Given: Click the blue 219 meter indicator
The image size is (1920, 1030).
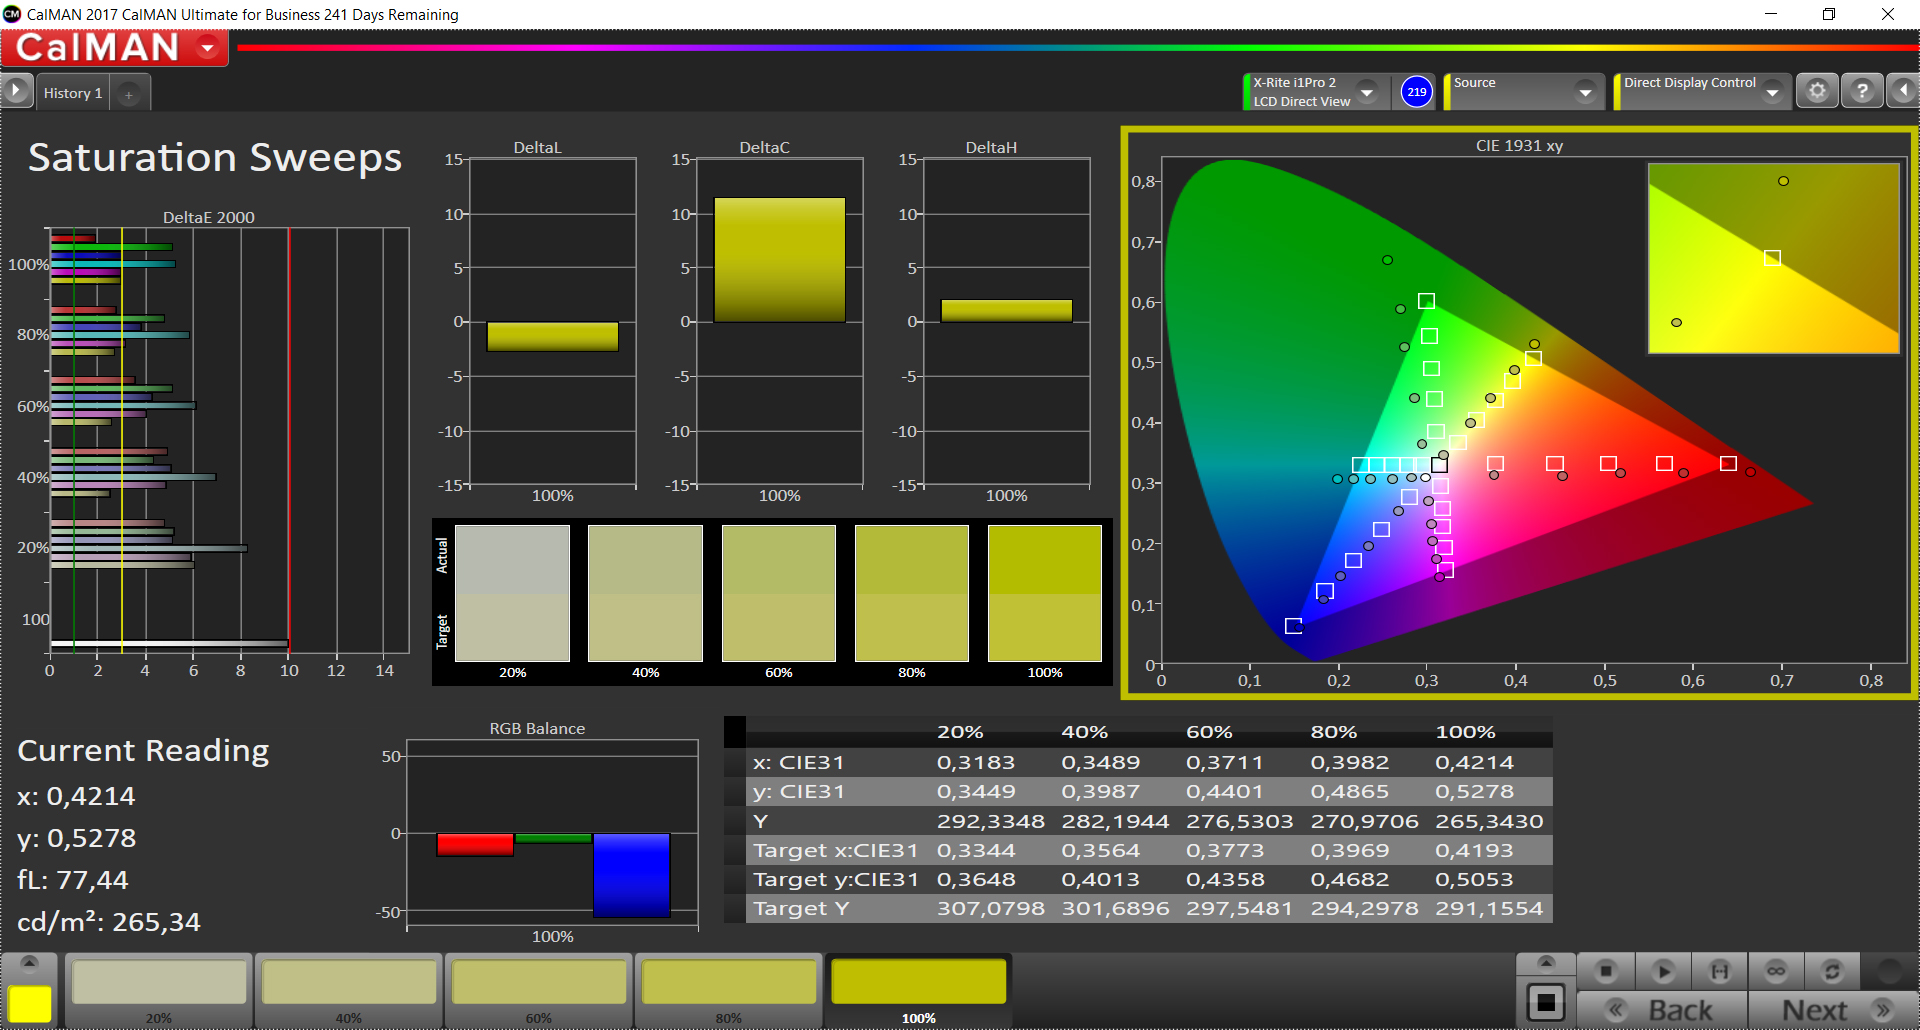Looking at the screenshot, I should click(x=1416, y=92).
